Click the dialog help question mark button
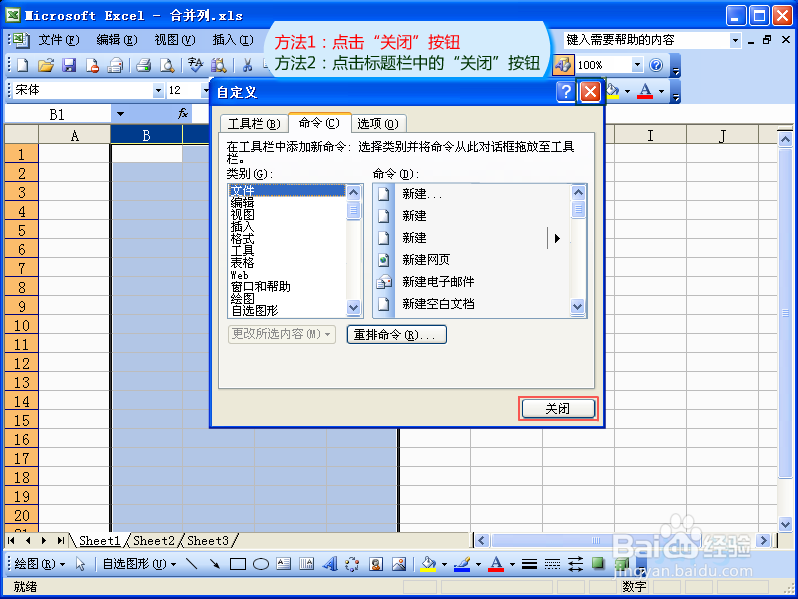The height and width of the screenshot is (599, 798). point(565,92)
